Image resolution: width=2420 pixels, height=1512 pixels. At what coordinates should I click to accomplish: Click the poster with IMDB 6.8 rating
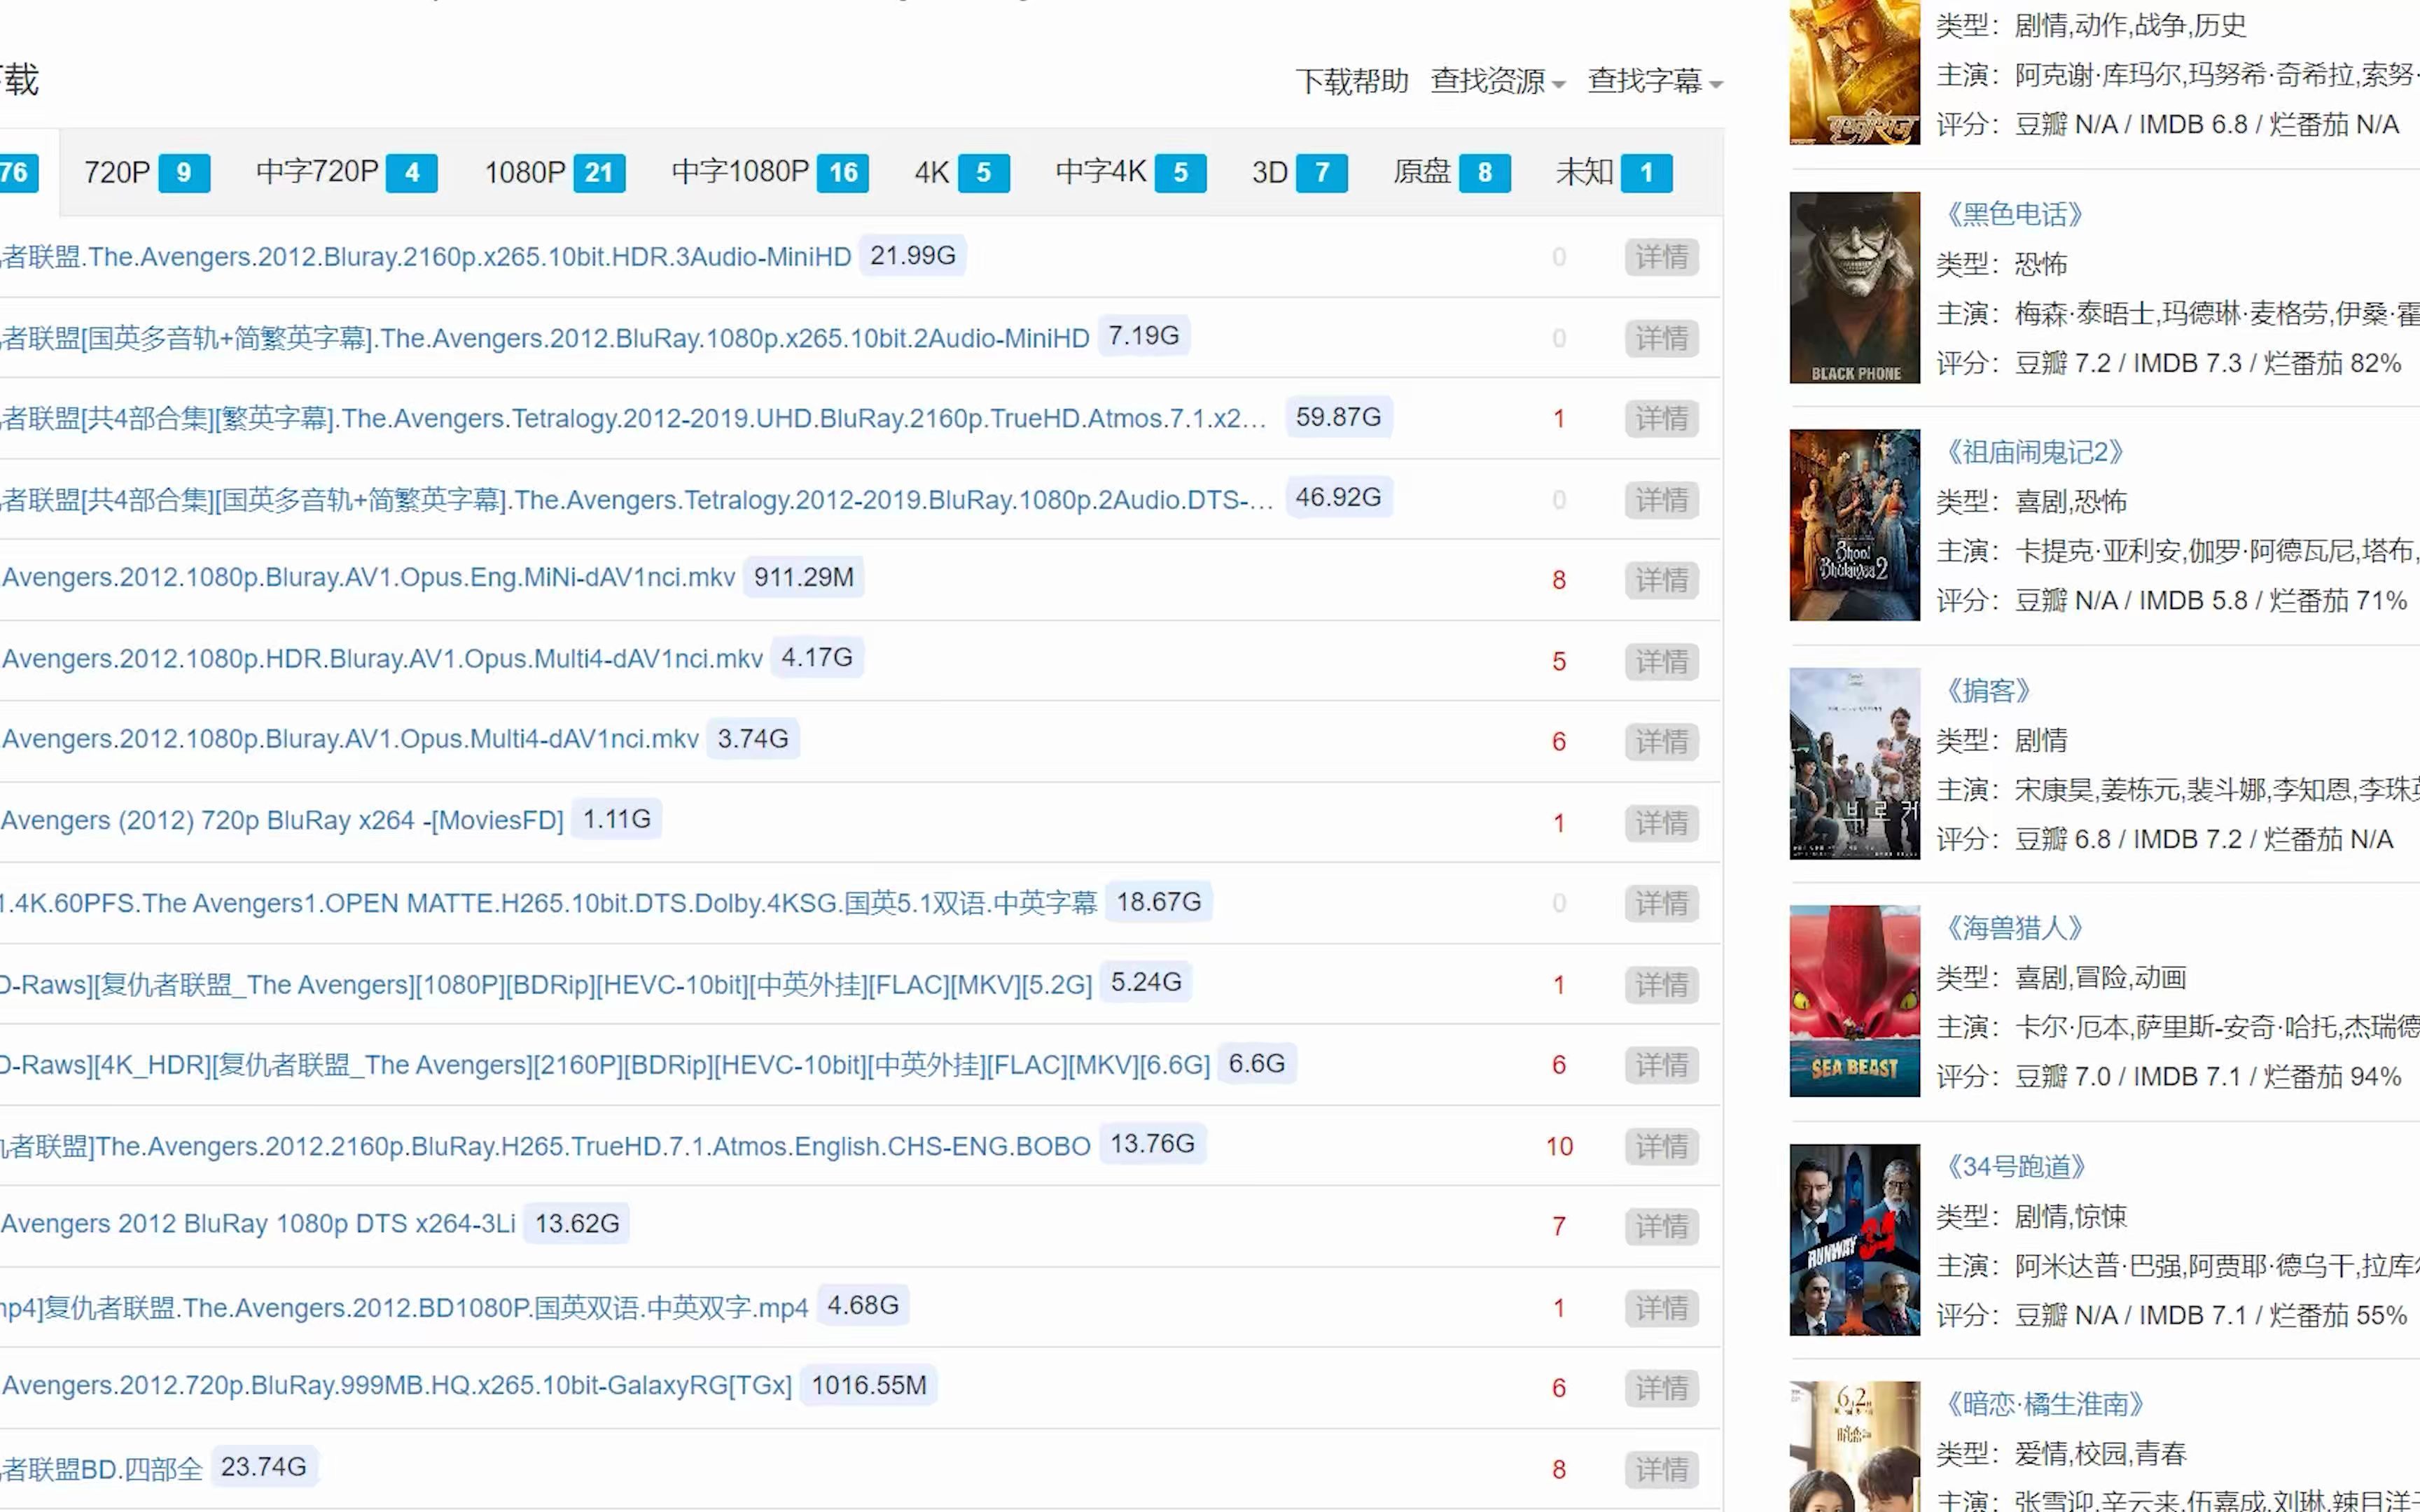(1854, 72)
